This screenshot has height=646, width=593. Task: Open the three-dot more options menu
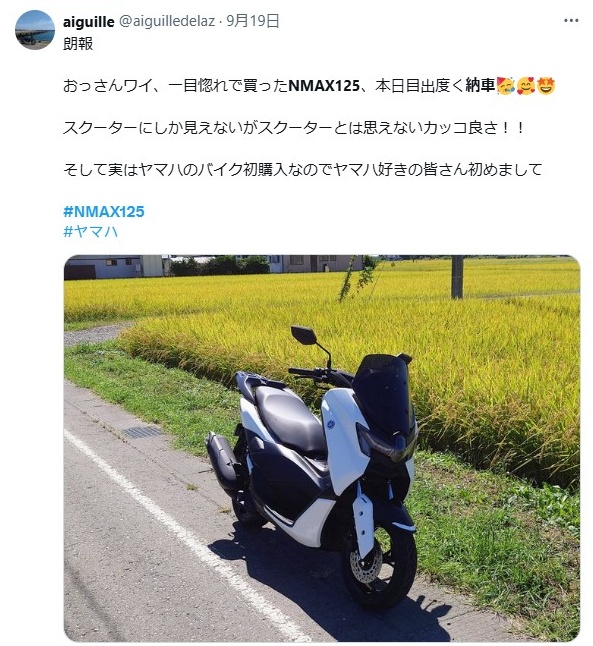coord(571,21)
